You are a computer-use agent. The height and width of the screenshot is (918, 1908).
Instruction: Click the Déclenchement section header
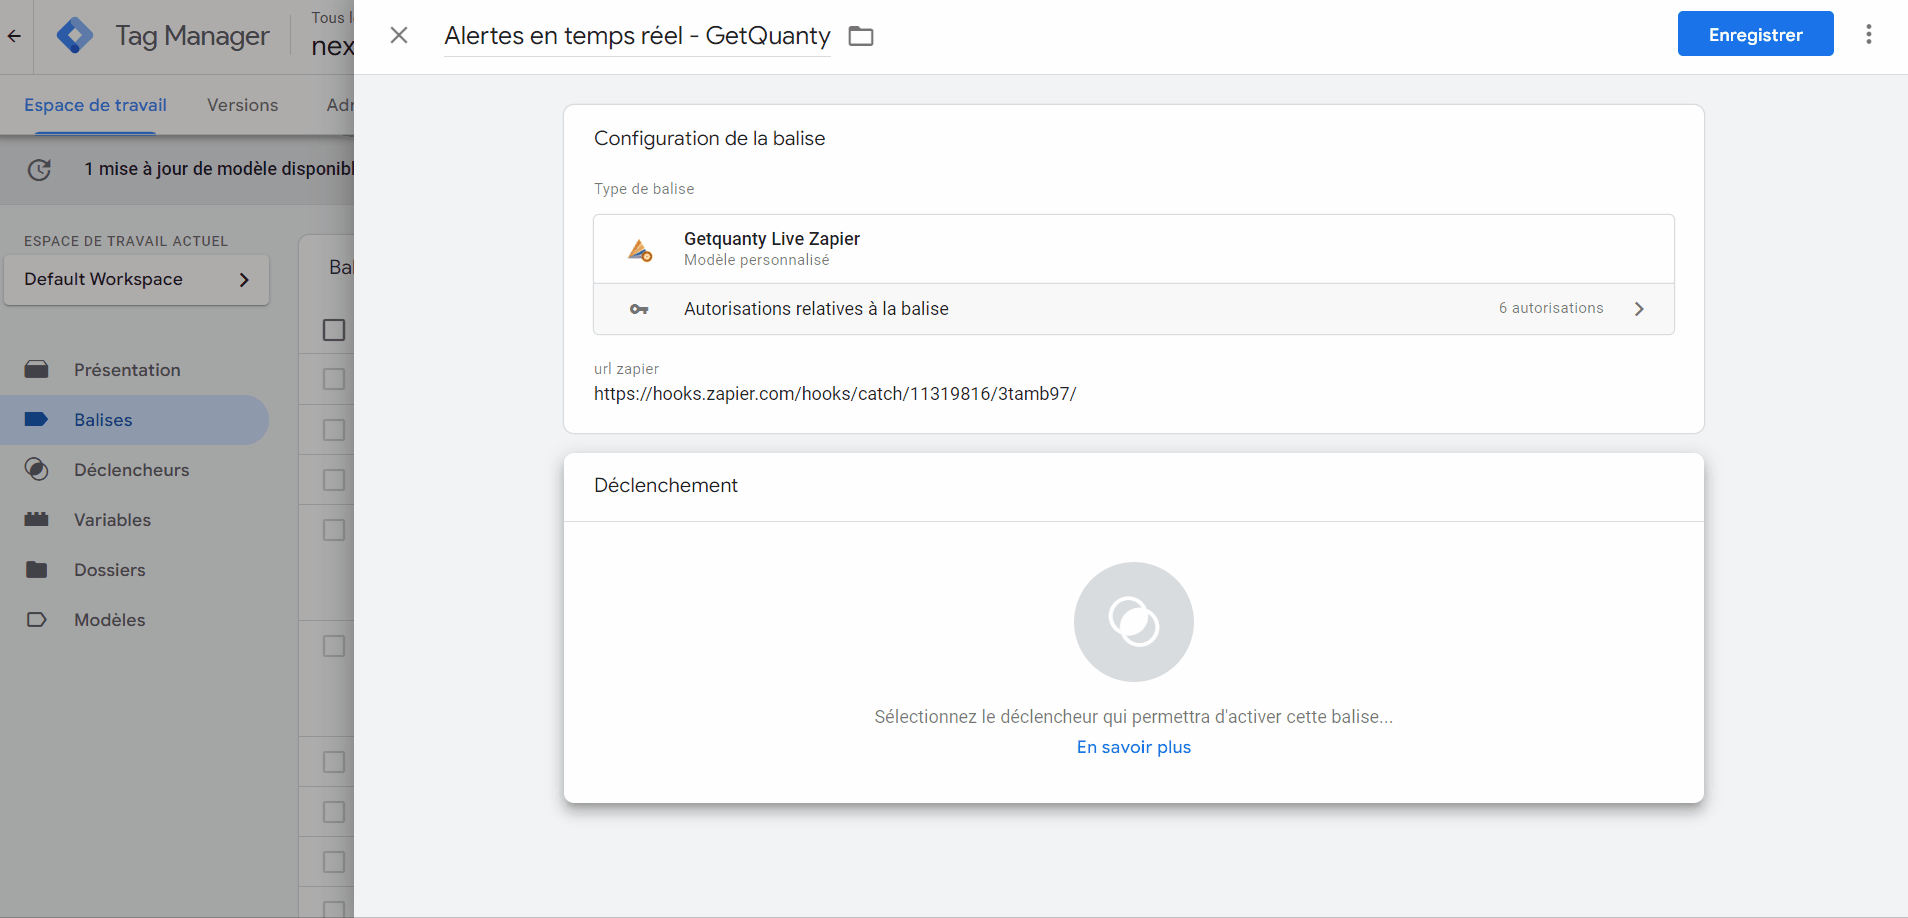click(666, 485)
